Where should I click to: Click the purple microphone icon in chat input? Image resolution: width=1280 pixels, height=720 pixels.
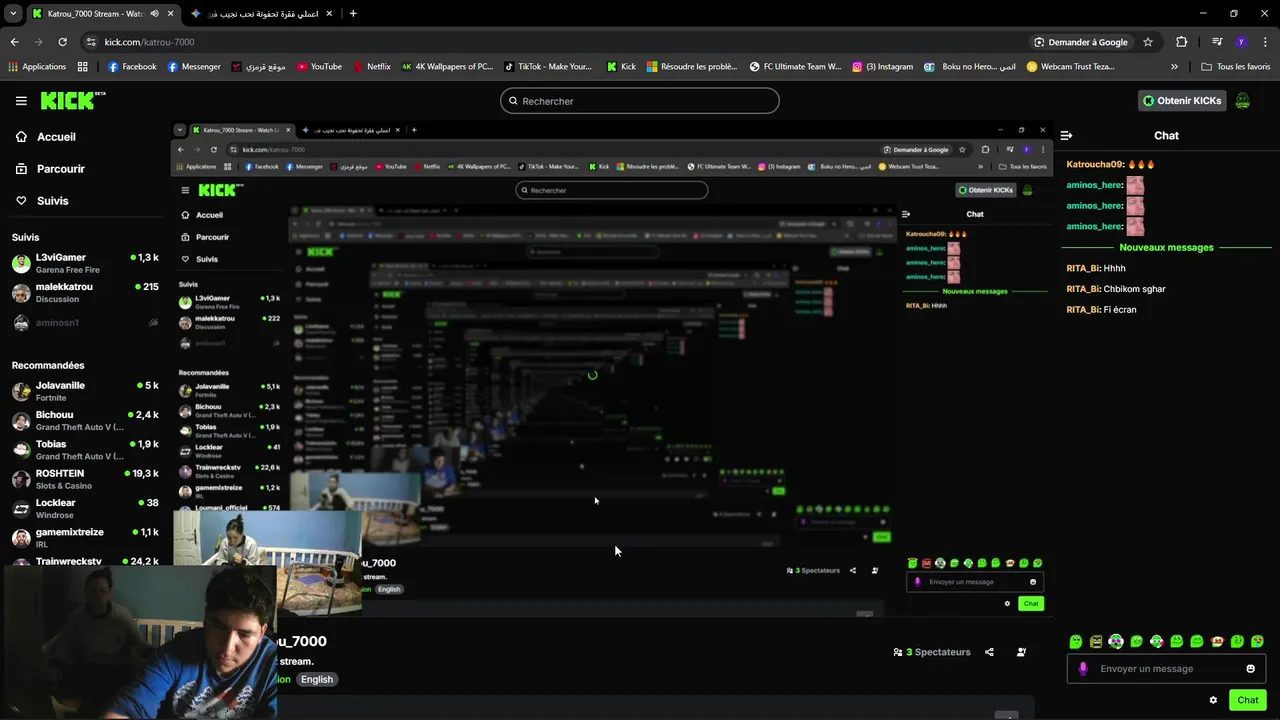1083,668
